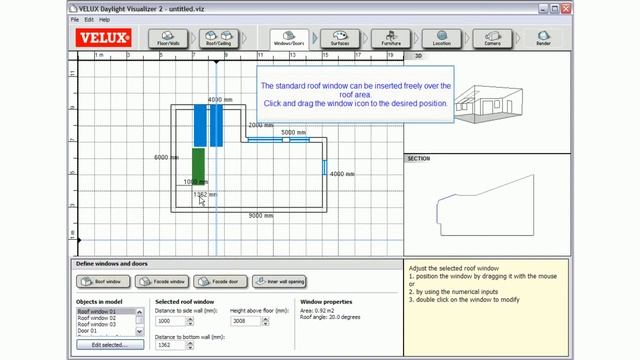The image size is (640, 360).
Task: Select the facade window on right wall
Action: pos(325,168)
